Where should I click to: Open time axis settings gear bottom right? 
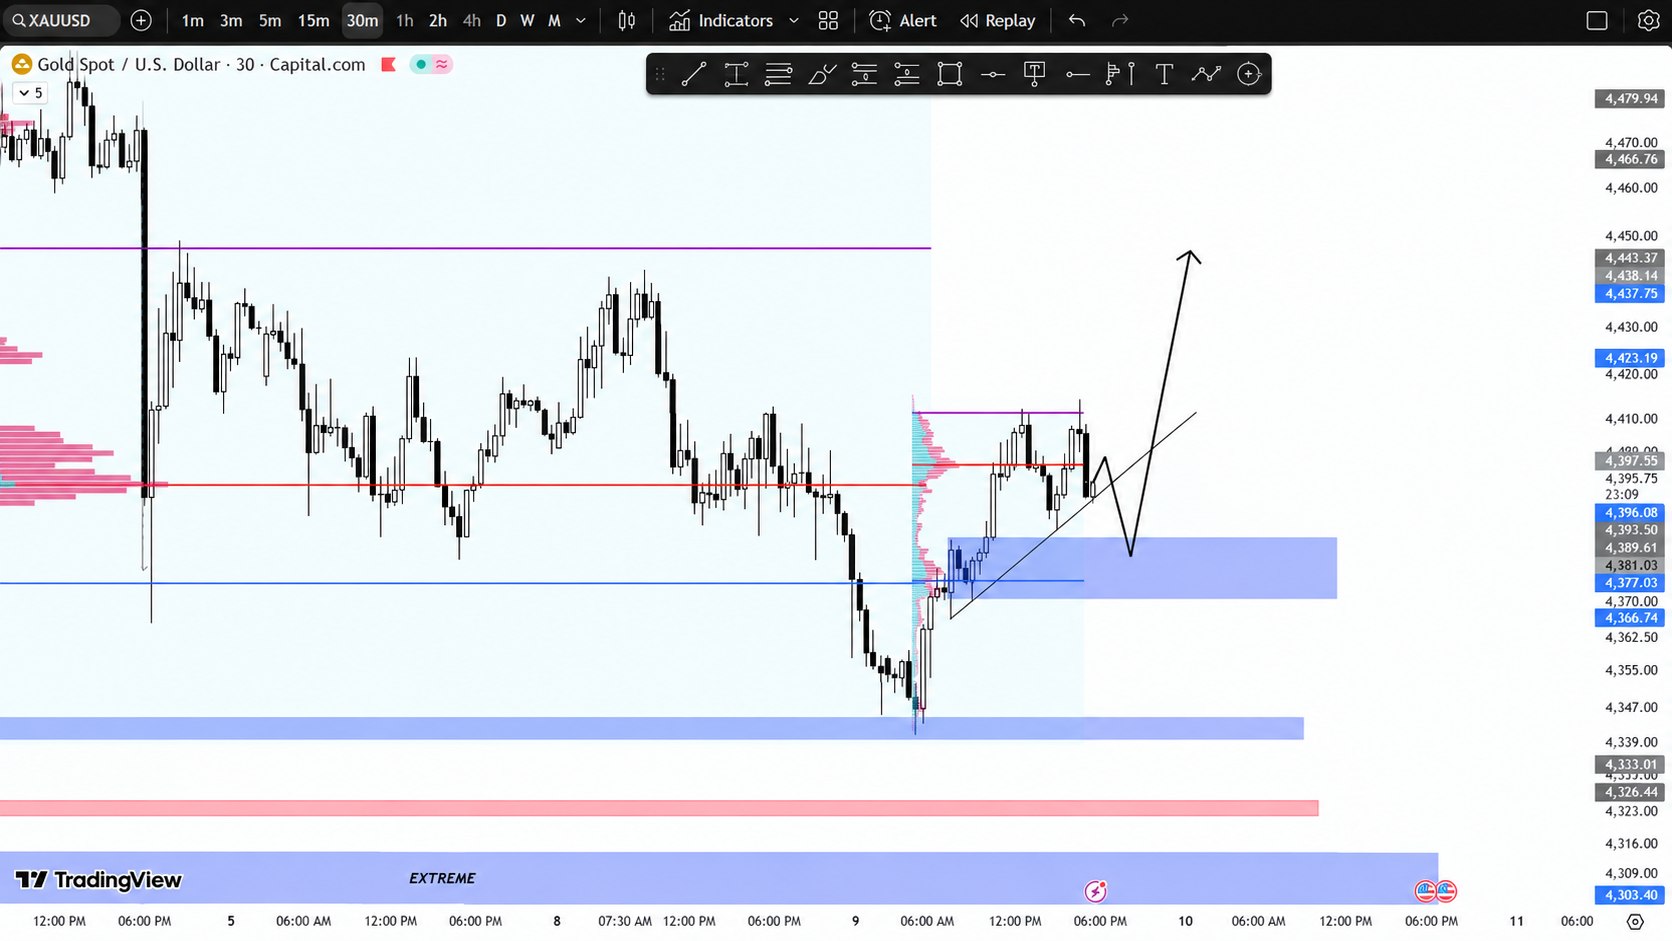pos(1635,921)
